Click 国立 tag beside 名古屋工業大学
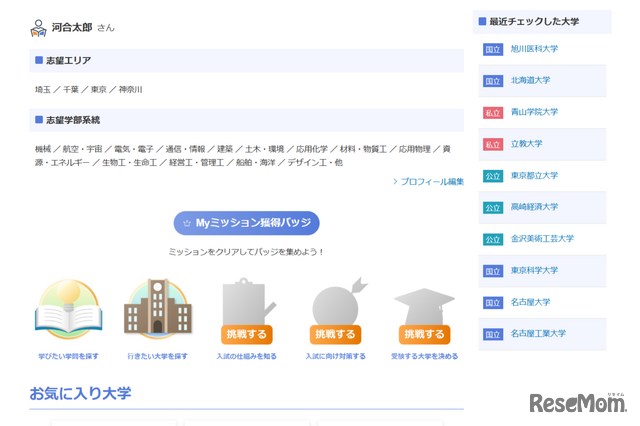 pyautogui.click(x=493, y=334)
